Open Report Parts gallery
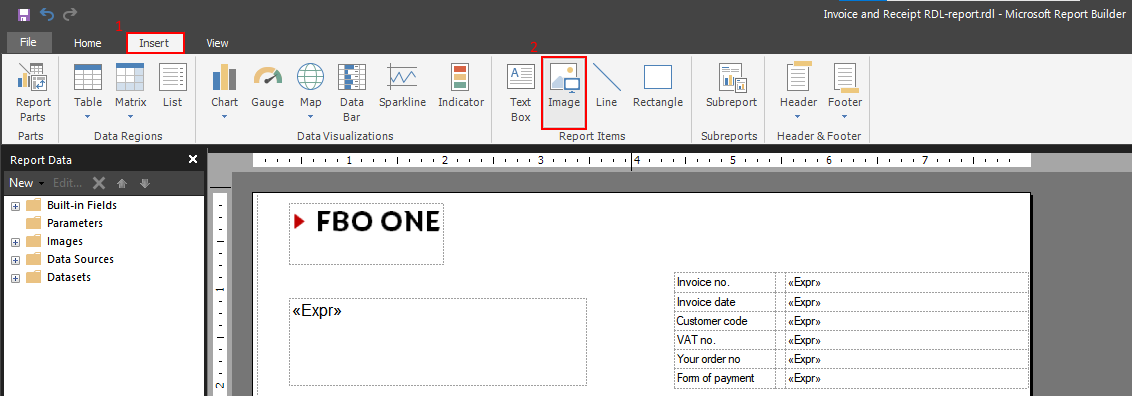1132x396 pixels. (x=33, y=91)
